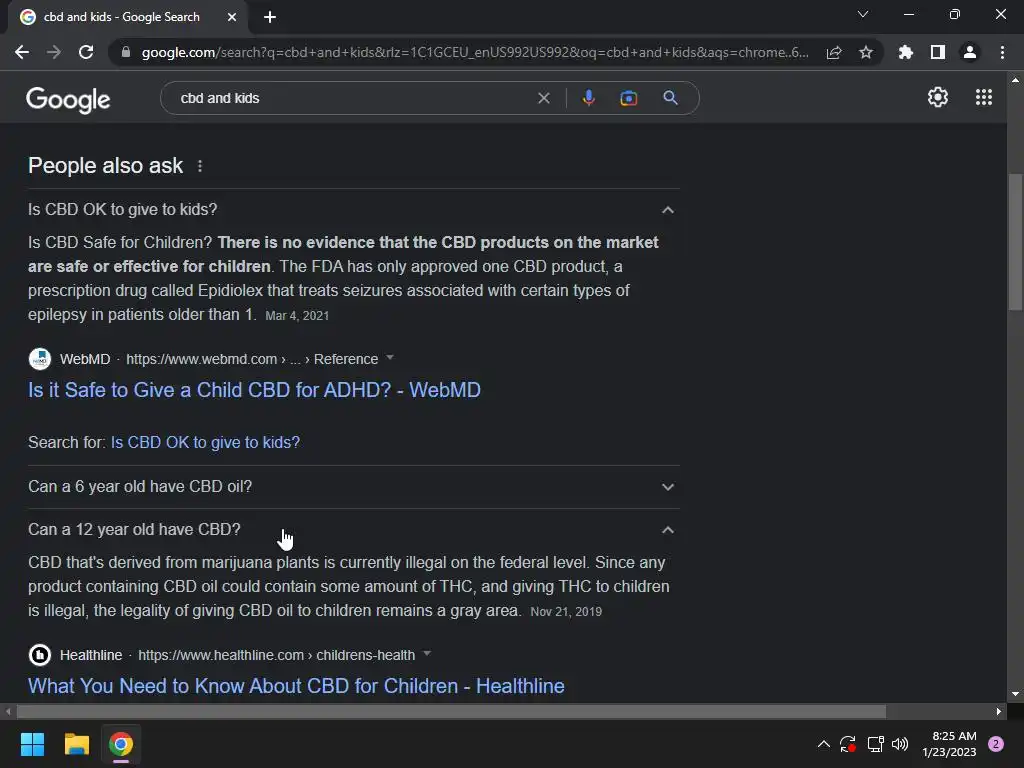Click the Chrome taskbar icon
The width and height of the screenshot is (1024, 768).
pyautogui.click(x=121, y=744)
